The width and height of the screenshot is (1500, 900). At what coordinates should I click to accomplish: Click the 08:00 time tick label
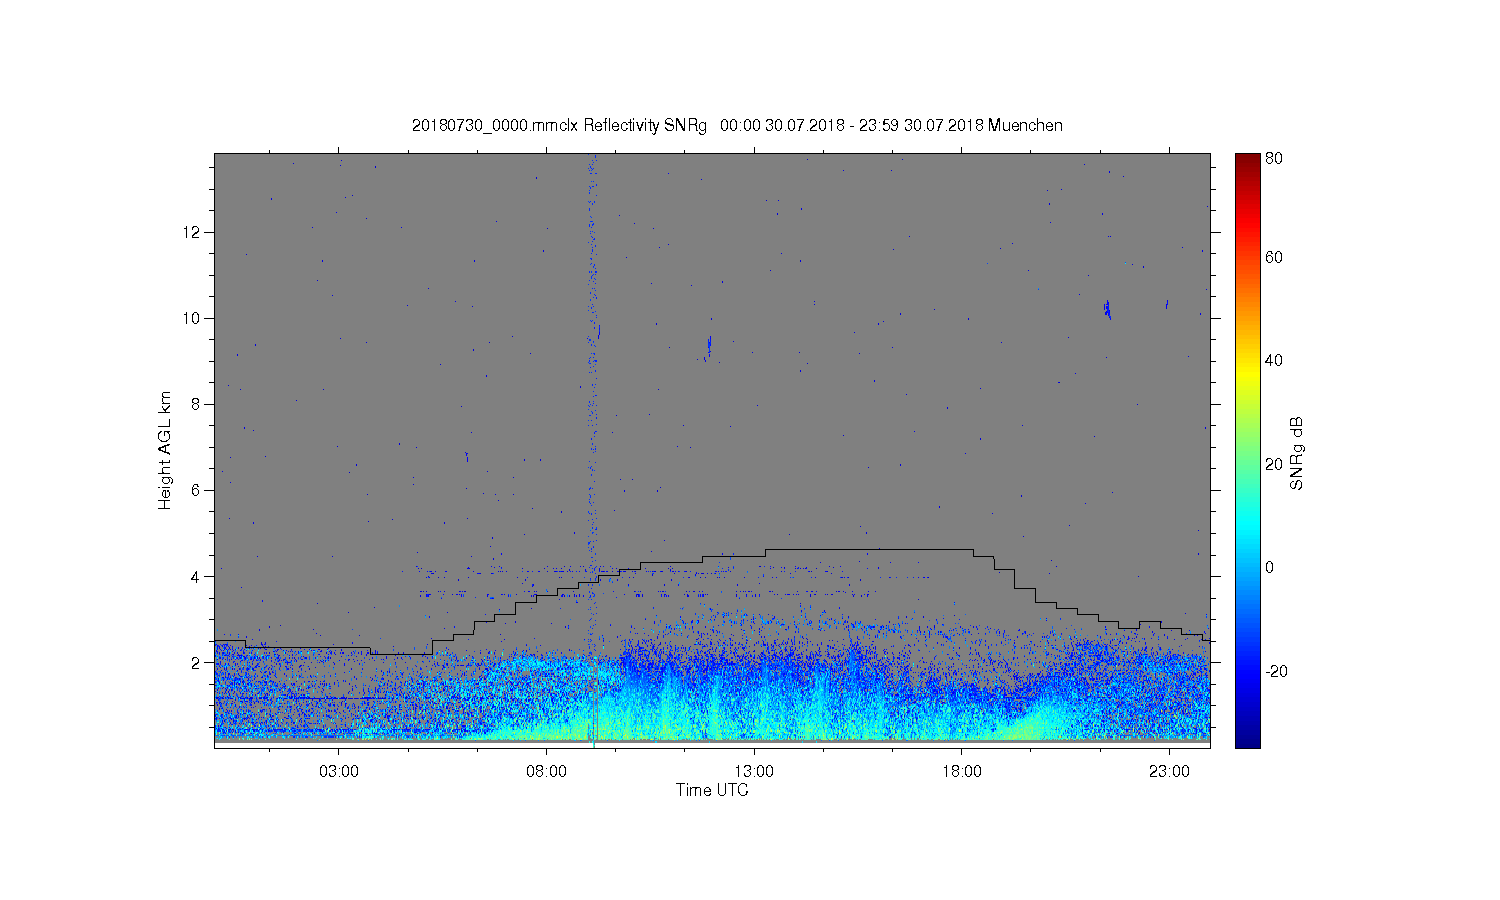tap(546, 772)
